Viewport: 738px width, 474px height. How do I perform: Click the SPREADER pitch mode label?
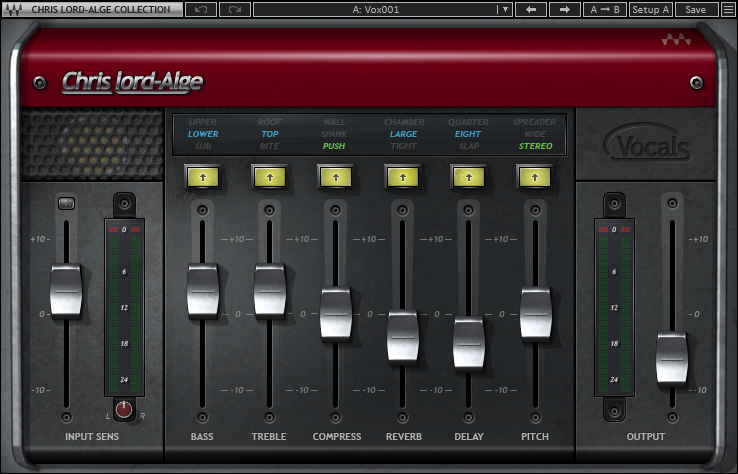pyautogui.click(x=535, y=122)
